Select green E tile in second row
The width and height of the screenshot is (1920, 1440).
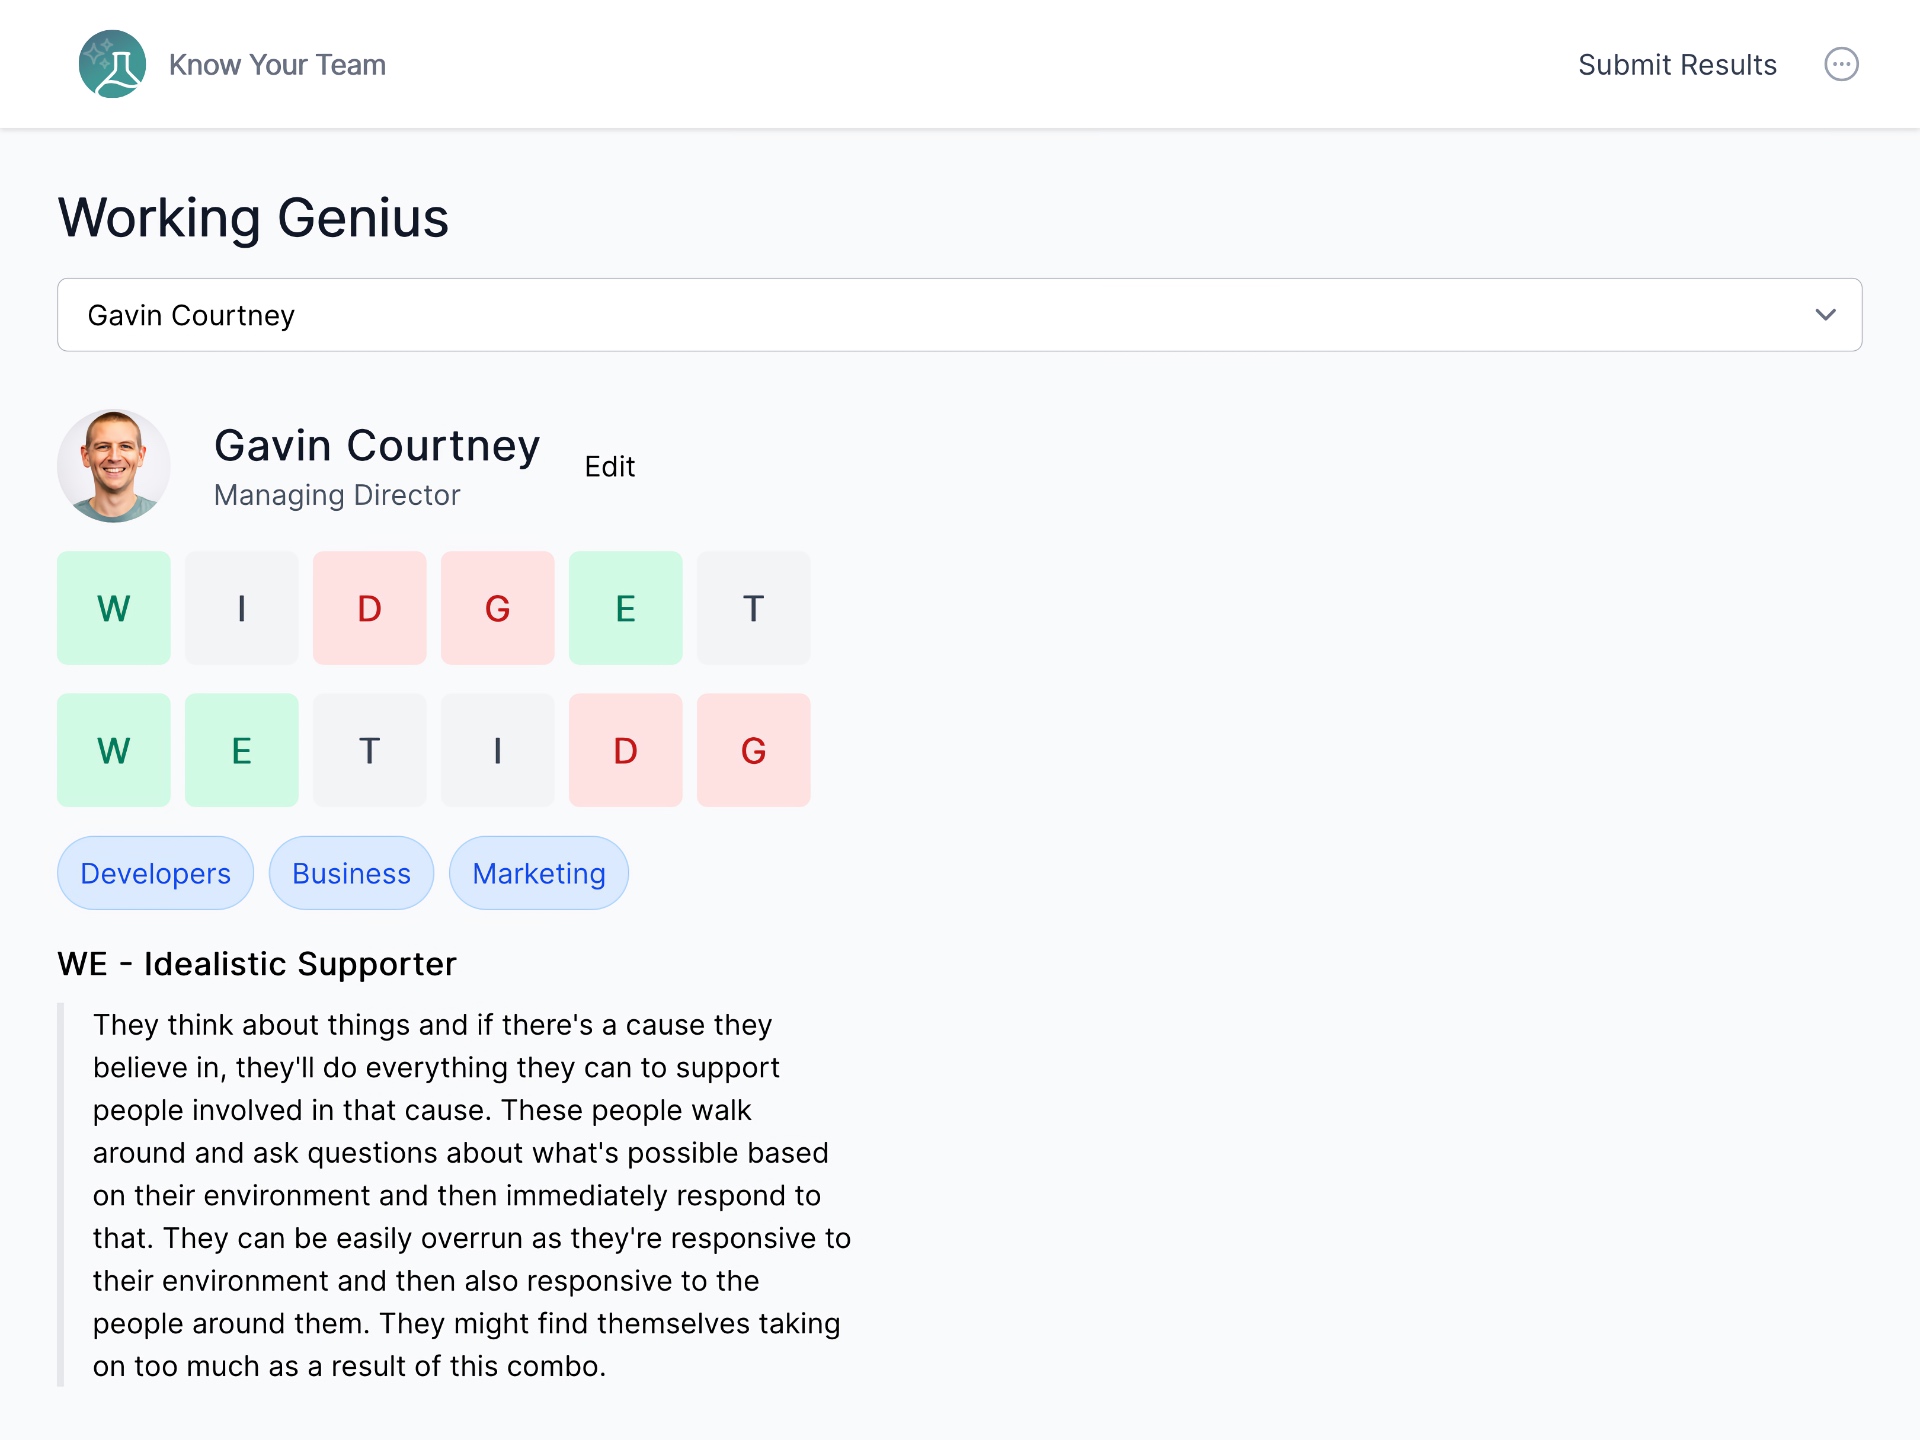point(241,750)
